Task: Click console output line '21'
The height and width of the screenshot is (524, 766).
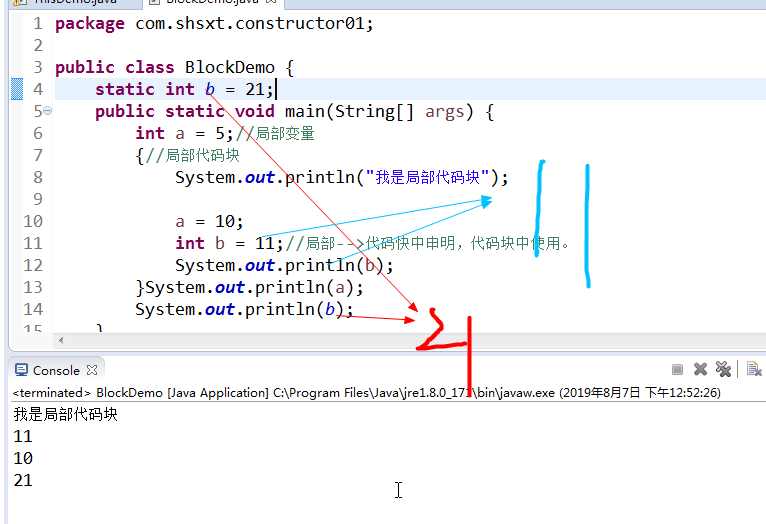Action: coord(23,480)
